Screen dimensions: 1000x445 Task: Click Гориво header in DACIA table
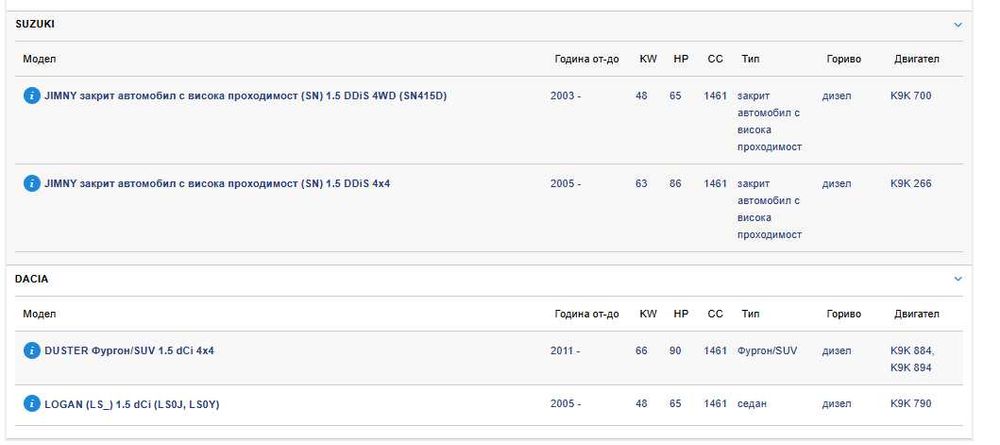844,314
